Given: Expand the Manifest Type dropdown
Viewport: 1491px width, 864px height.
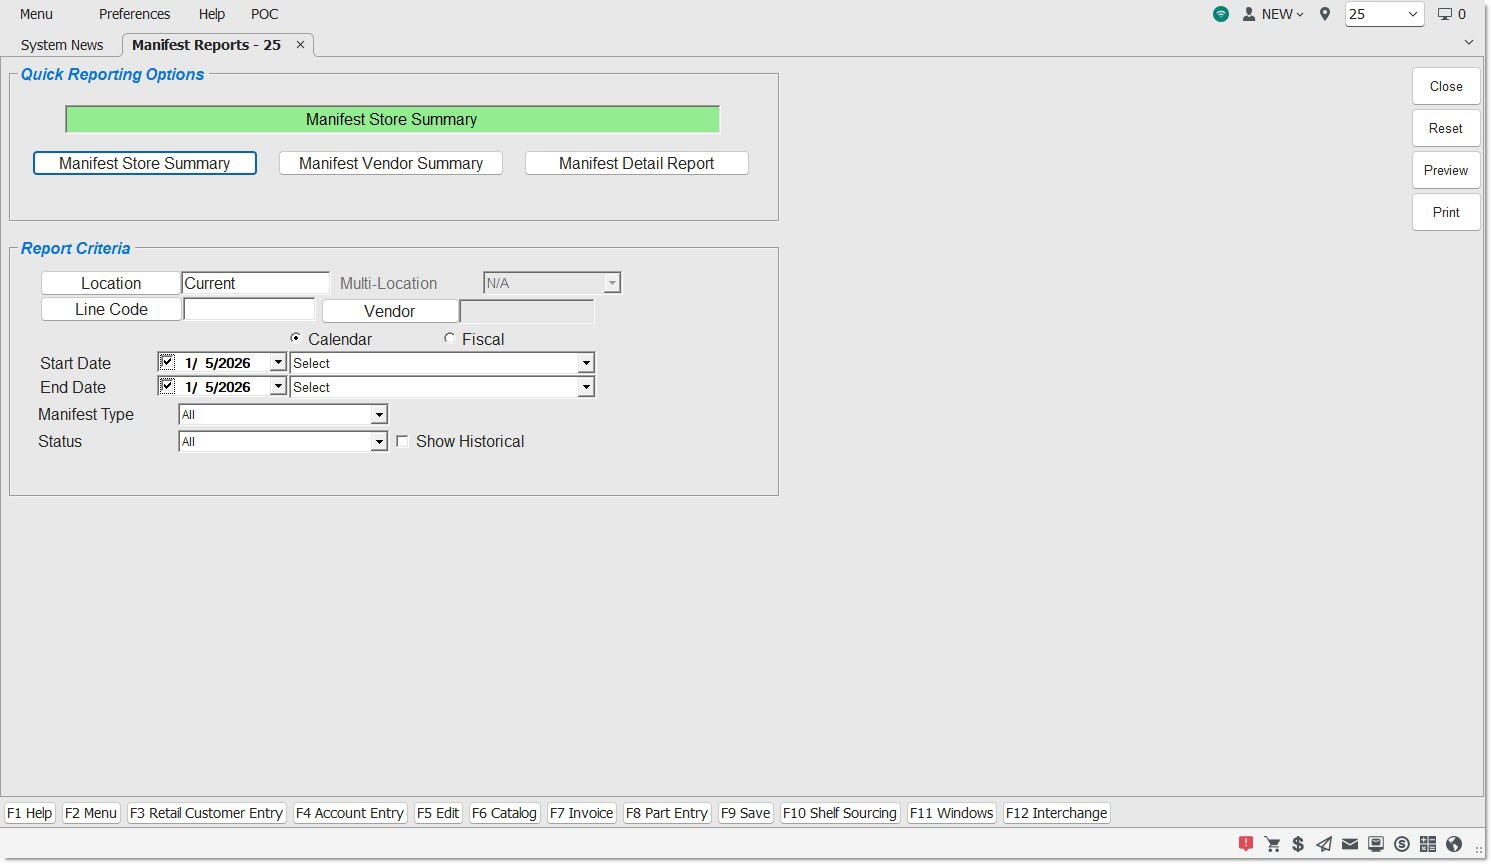Looking at the screenshot, I should [x=379, y=415].
